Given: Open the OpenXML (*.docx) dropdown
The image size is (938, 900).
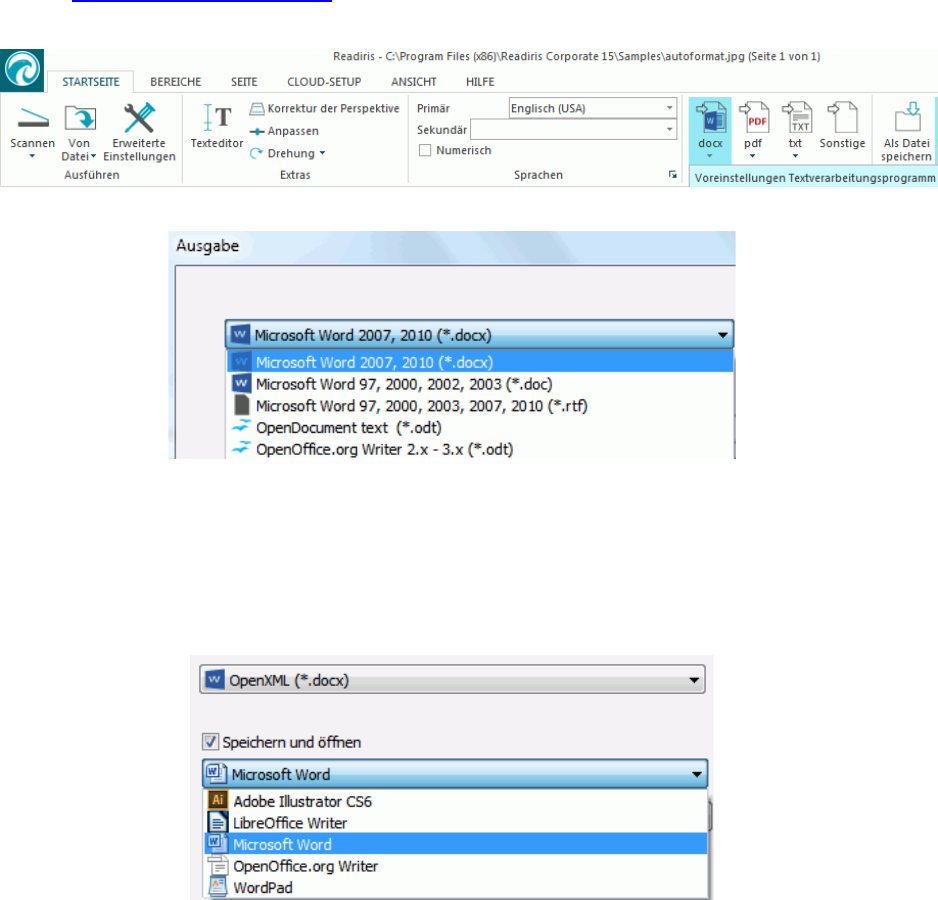Looking at the screenshot, I should tap(452, 680).
